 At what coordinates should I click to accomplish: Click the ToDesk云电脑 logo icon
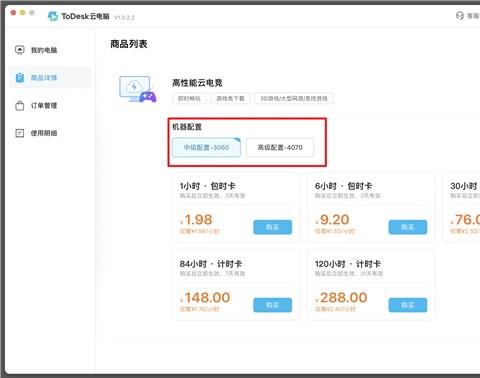coord(53,16)
